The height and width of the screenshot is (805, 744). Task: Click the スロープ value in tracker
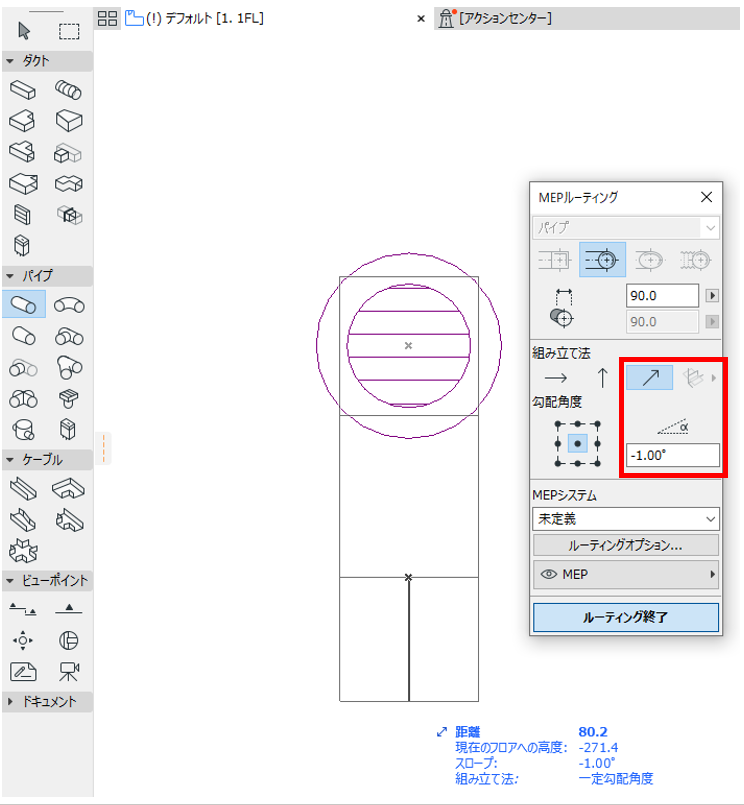click(x=597, y=763)
